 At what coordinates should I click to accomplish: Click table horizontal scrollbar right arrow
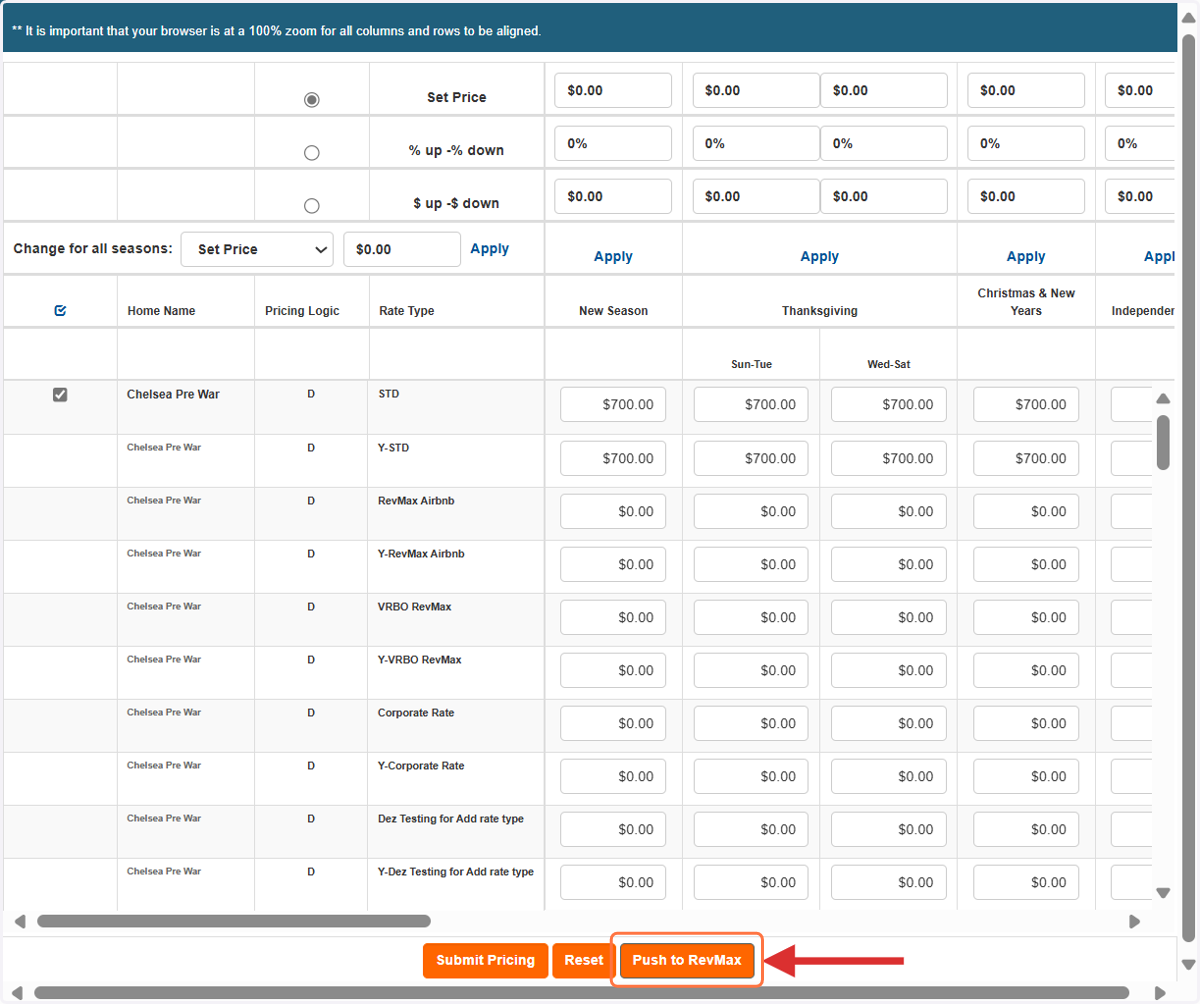tap(1134, 921)
